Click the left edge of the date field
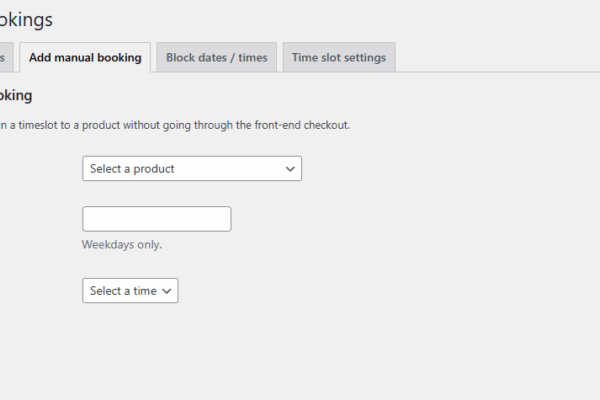The image size is (600, 400). click(x=87, y=219)
